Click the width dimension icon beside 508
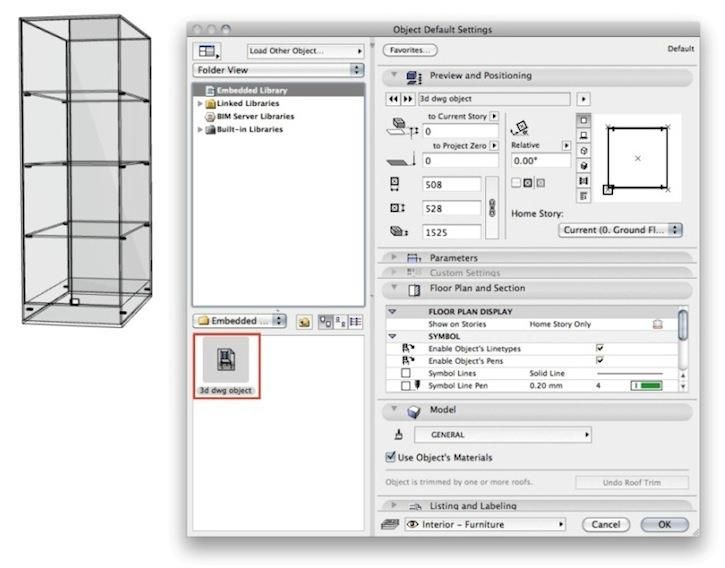 [394, 184]
